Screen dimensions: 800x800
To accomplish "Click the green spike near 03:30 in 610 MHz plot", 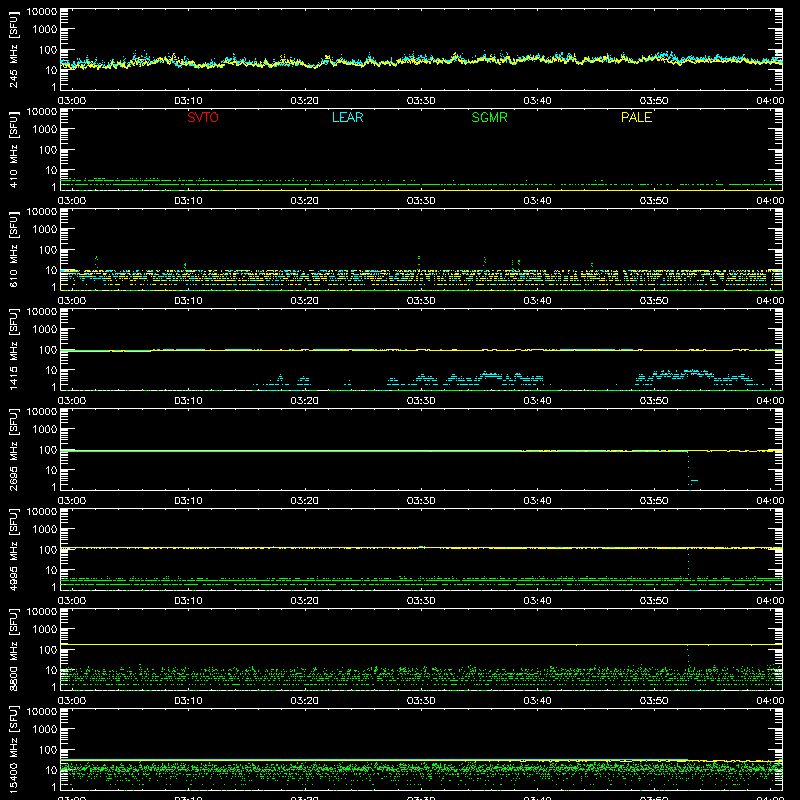I will [x=419, y=263].
